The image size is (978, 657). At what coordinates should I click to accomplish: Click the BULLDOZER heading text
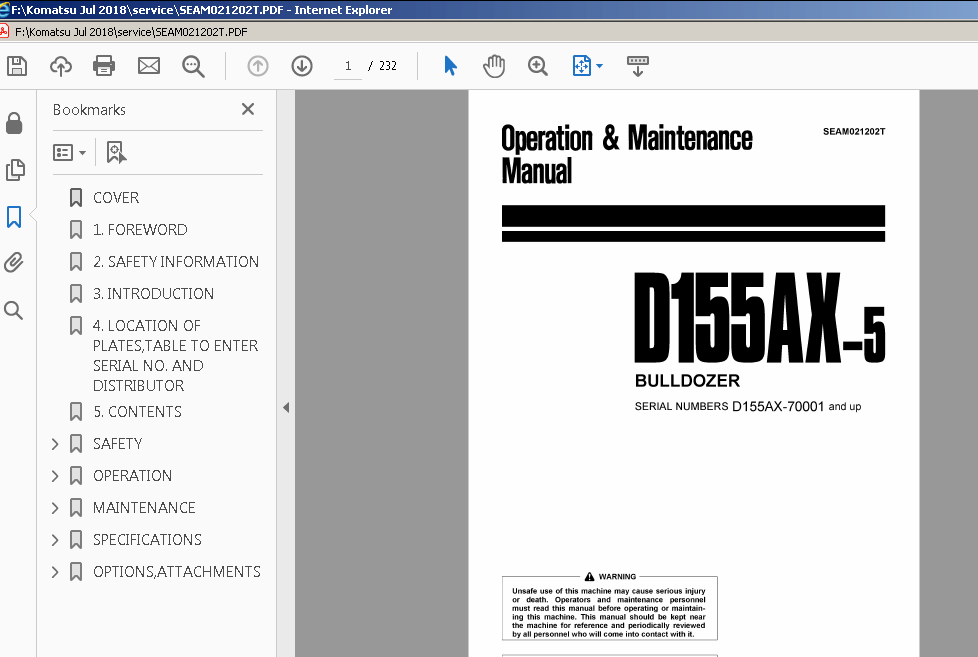pos(687,381)
